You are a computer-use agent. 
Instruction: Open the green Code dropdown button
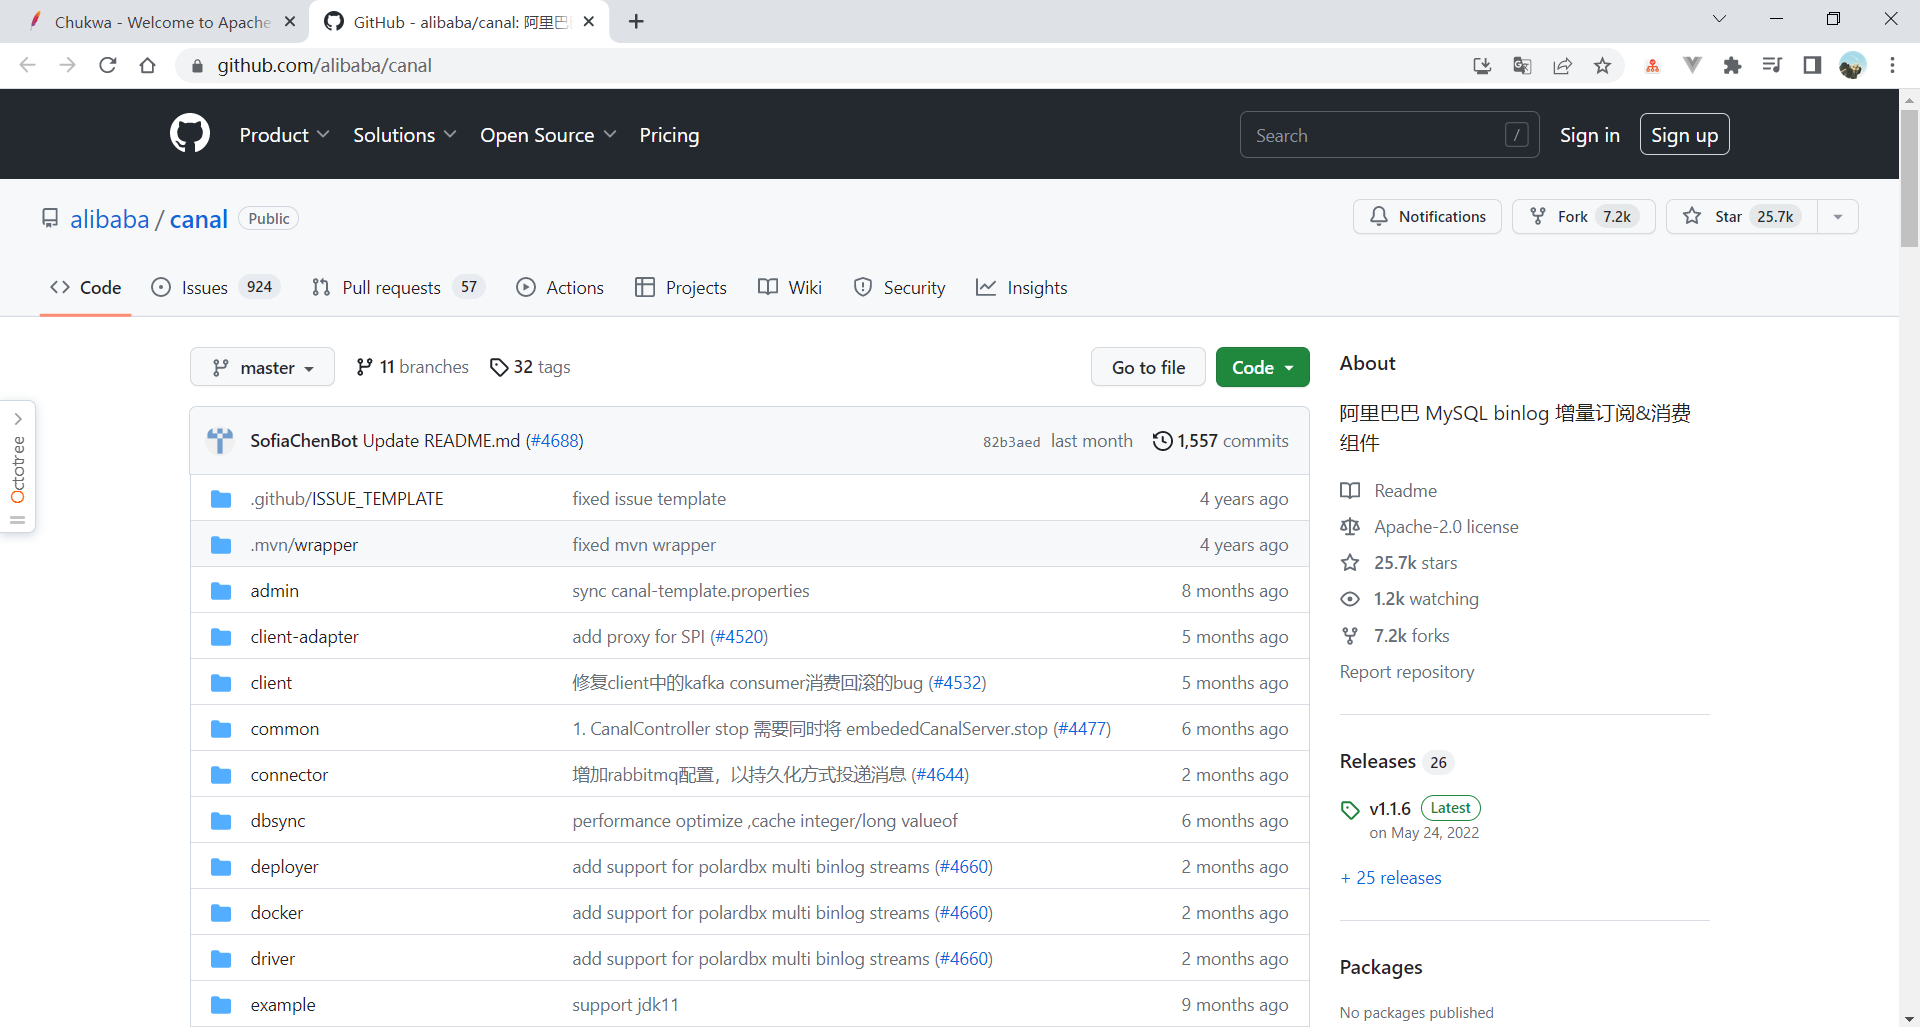(1262, 367)
